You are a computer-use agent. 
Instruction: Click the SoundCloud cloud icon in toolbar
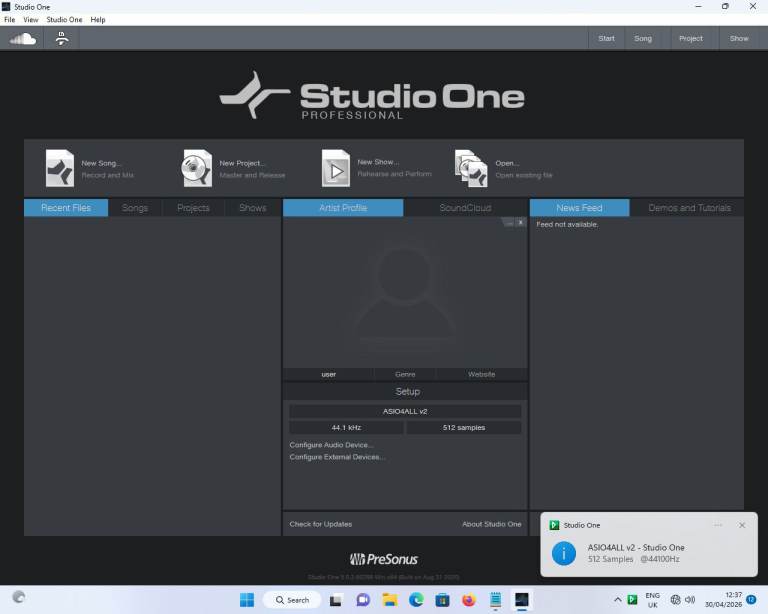pos(22,39)
